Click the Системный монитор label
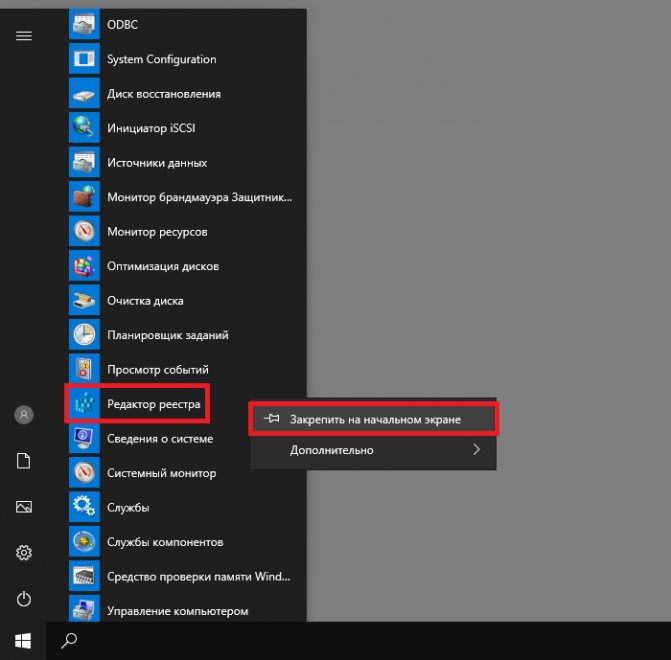Viewport: 671px width, 660px height. click(x=161, y=473)
